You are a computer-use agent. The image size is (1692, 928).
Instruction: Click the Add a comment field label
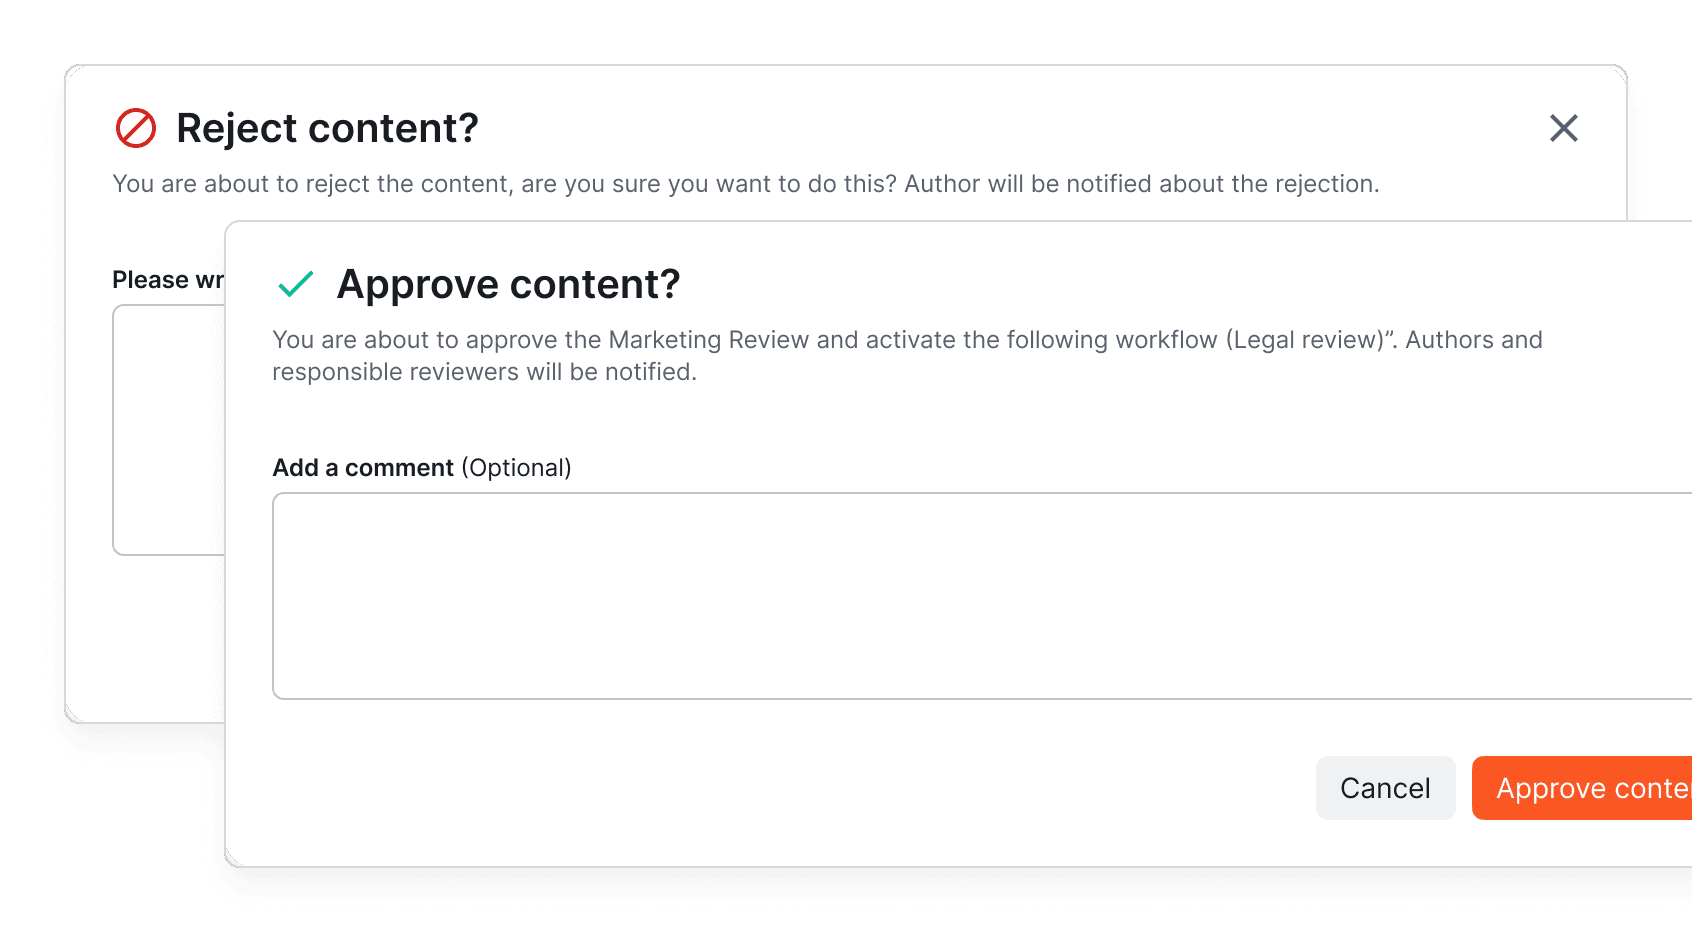pyautogui.click(x=363, y=467)
